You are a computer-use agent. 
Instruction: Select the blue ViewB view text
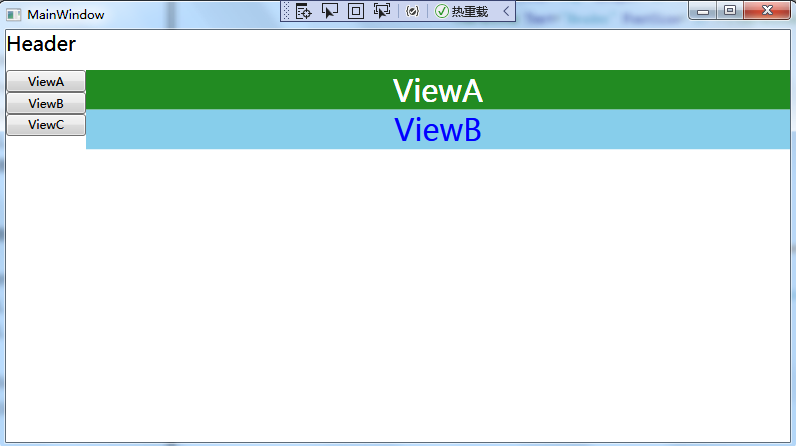[x=438, y=130]
